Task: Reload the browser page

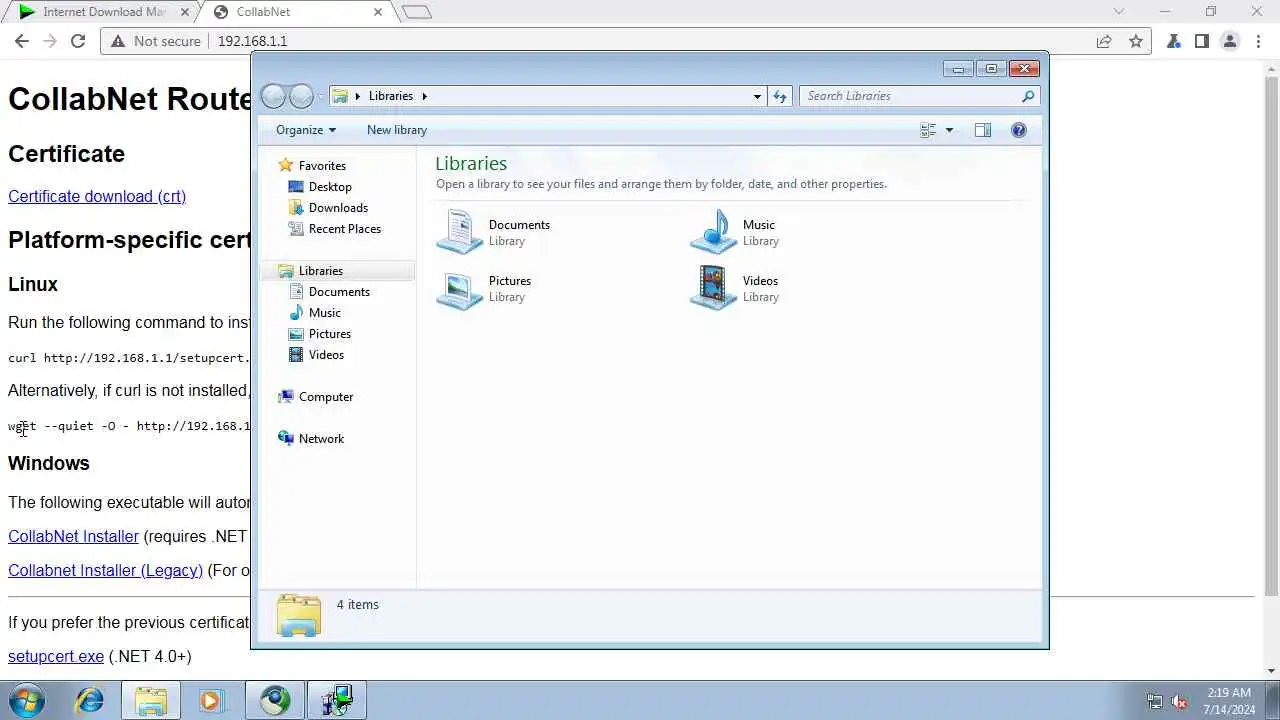Action: click(78, 41)
